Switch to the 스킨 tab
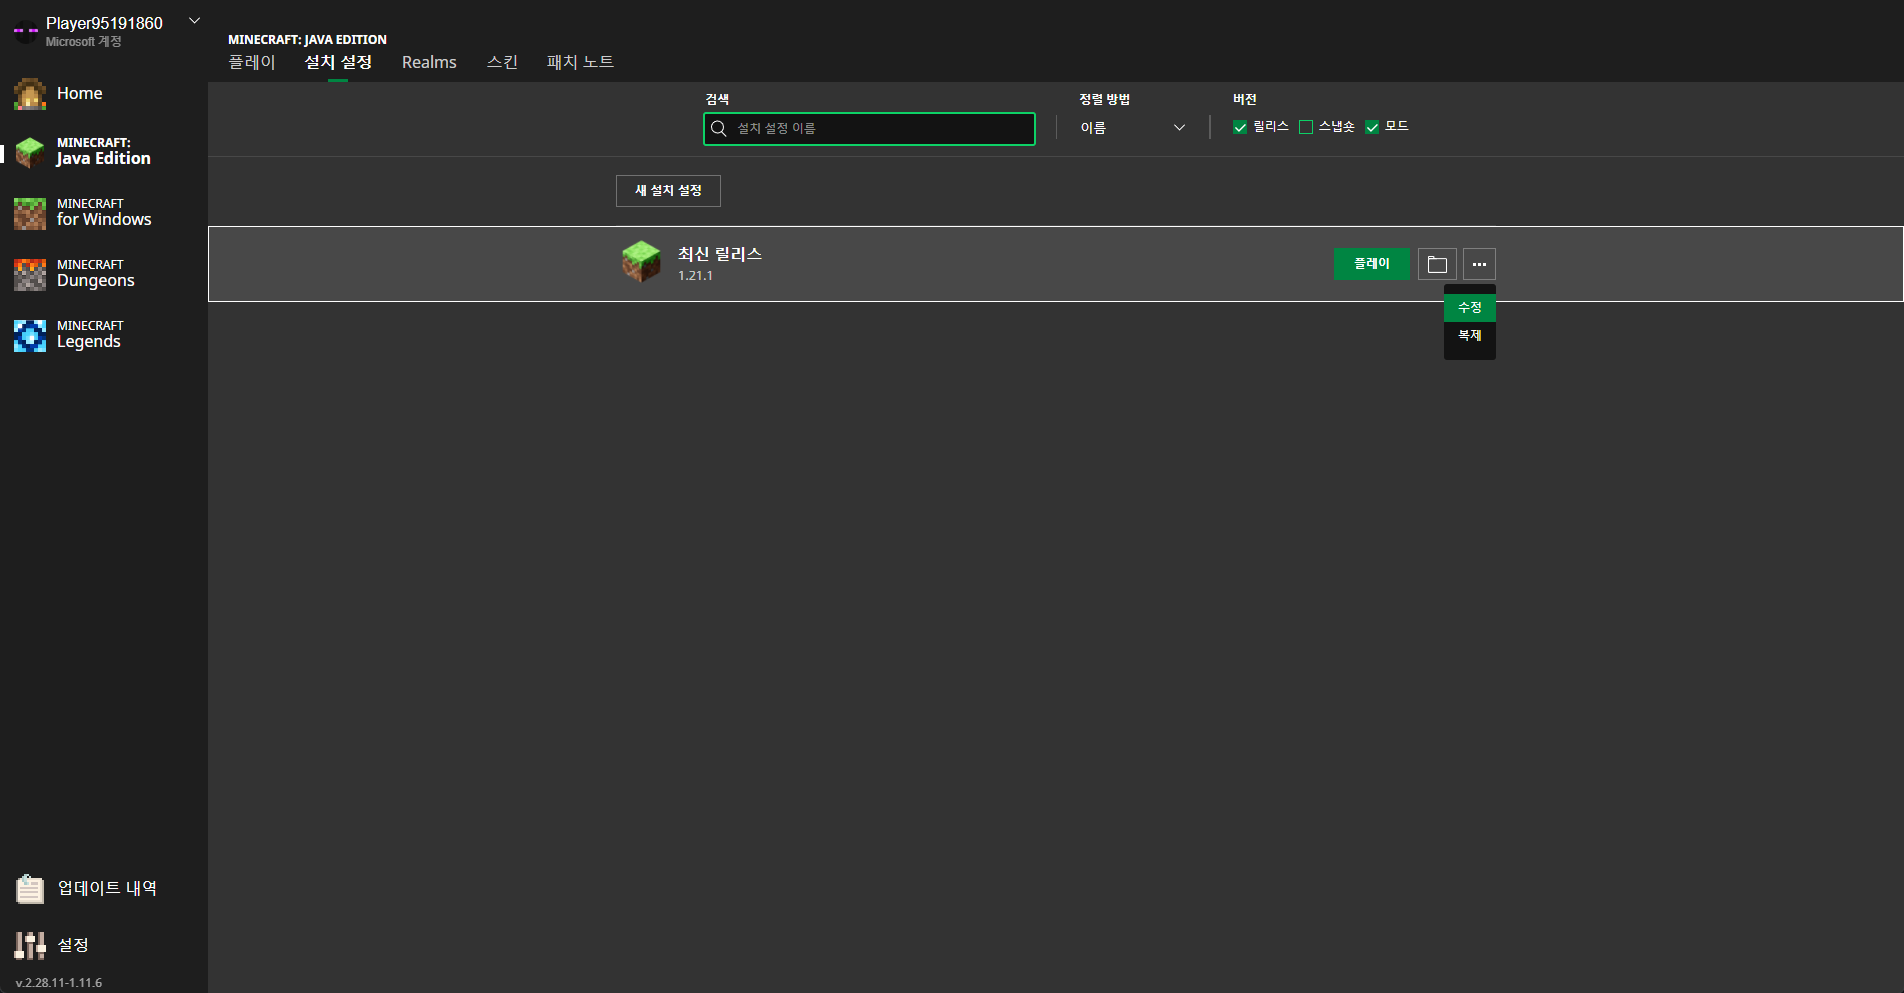The height and width of the screenshot is (993, 1904). tap(502, 62)
